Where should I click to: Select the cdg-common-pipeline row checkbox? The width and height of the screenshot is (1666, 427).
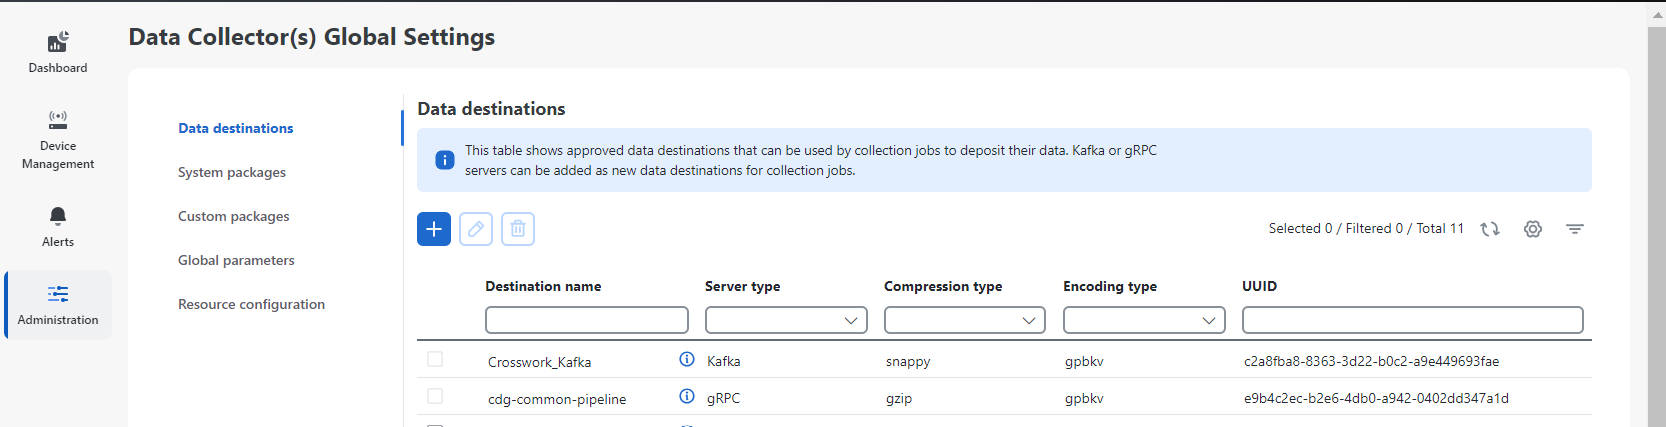pyautogui.click(x=435, y=396)
